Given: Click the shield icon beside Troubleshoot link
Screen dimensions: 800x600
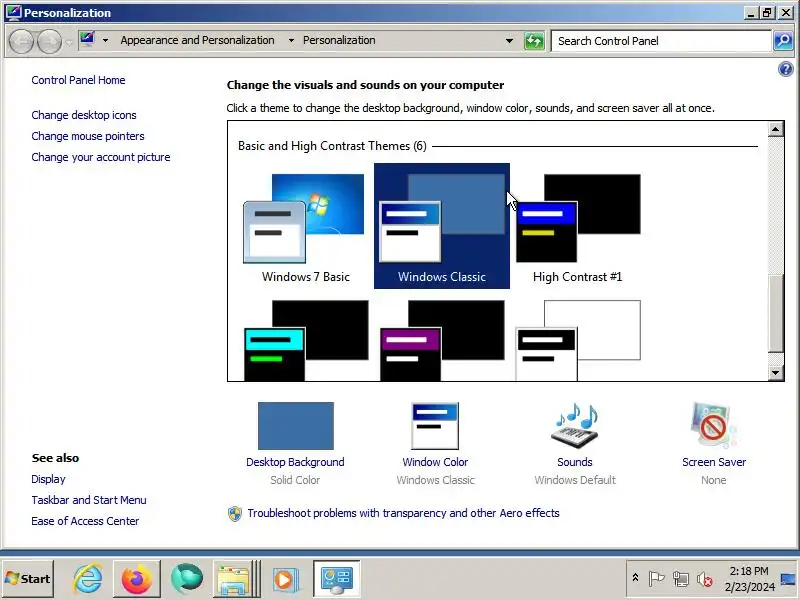Looking at the screenshot, I should (x=235, y=513).
